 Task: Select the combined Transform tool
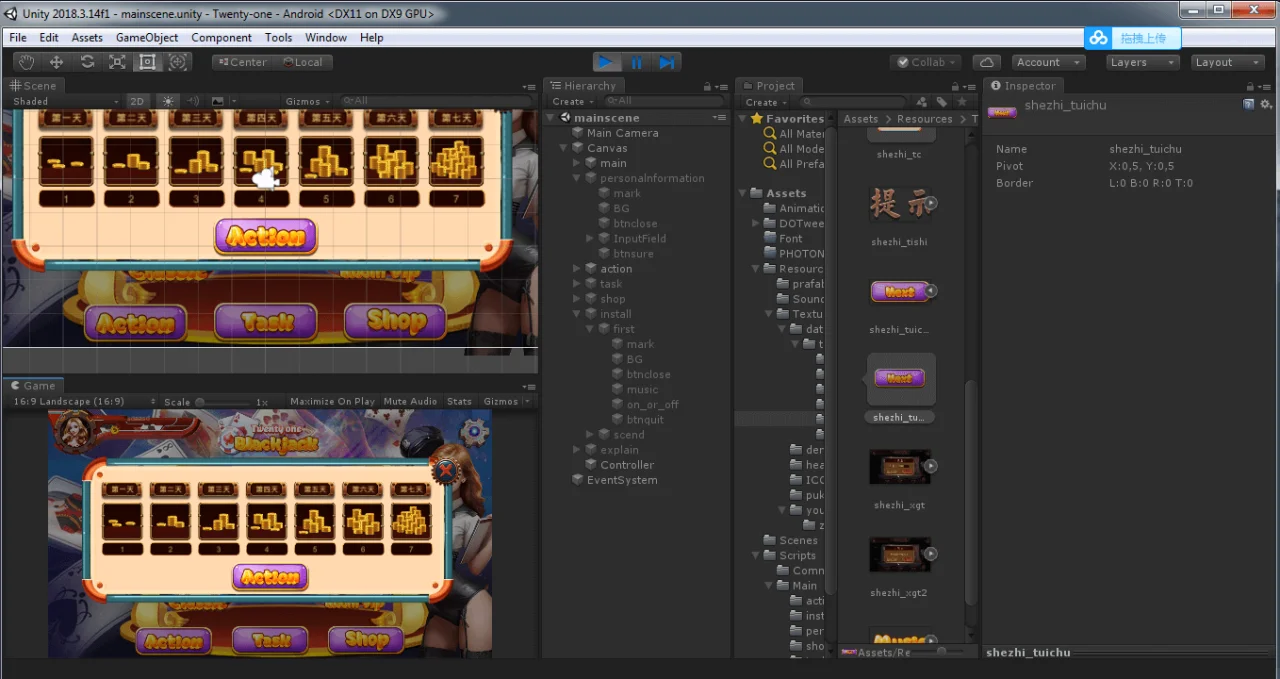point(178,62)
